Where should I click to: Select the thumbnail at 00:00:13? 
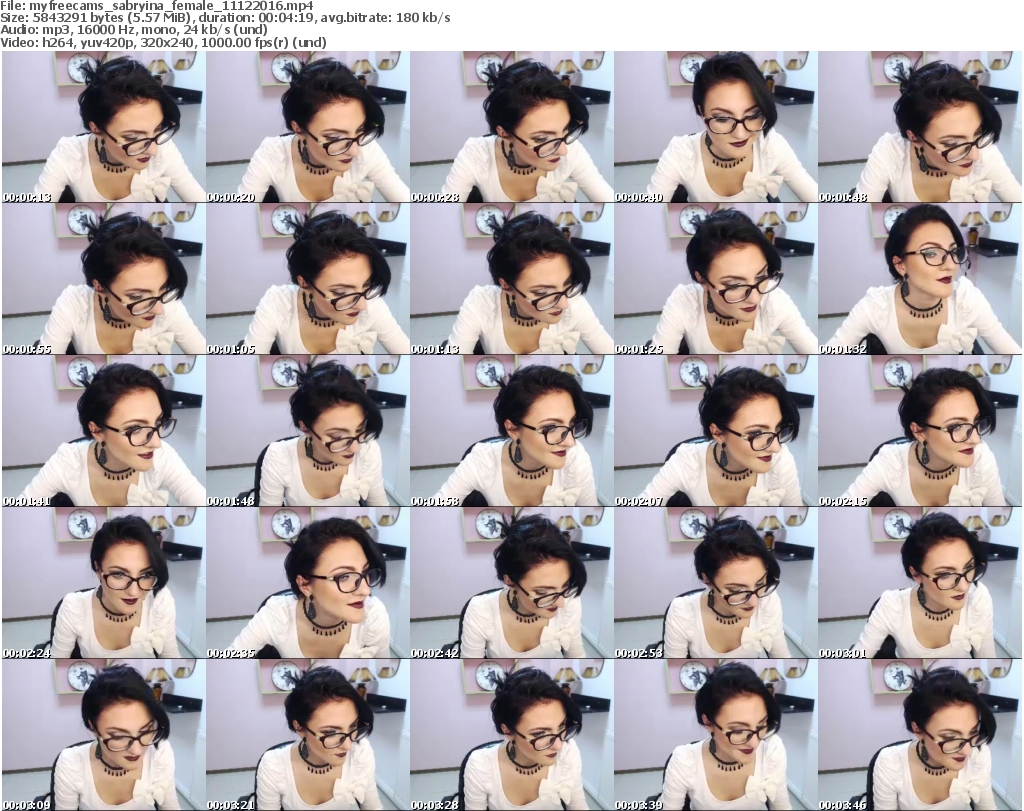(104, 127)
